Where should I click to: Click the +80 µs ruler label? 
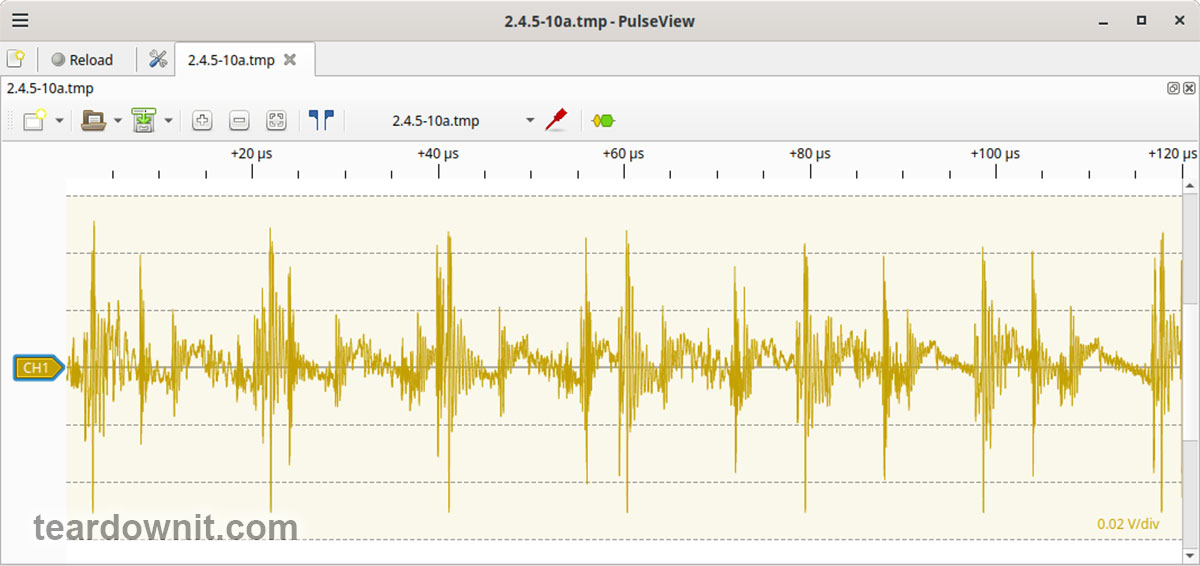(x=809, y=154)
